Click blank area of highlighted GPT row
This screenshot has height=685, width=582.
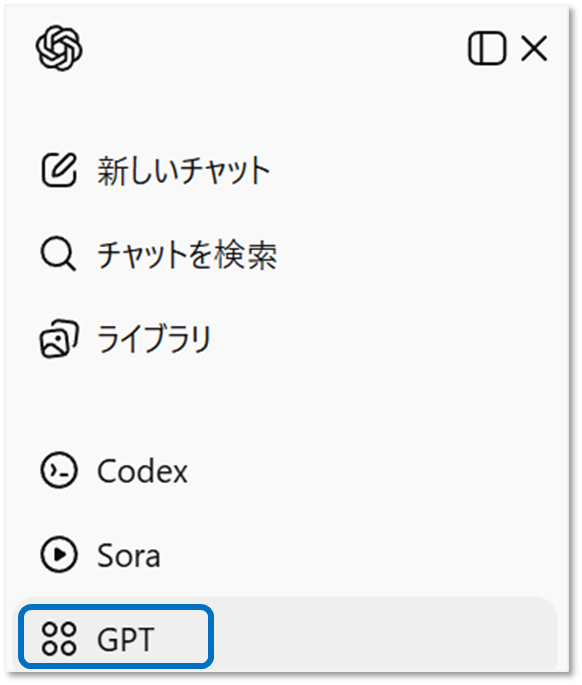tap(385, 634)
